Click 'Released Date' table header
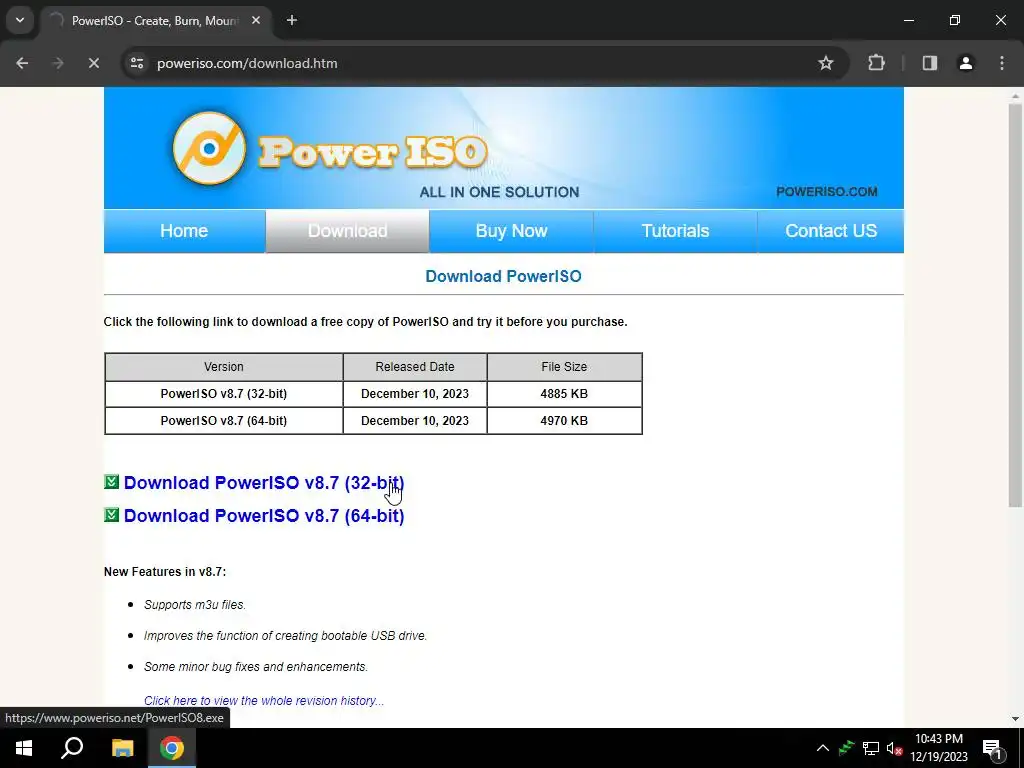 click(x=415, y=367)
